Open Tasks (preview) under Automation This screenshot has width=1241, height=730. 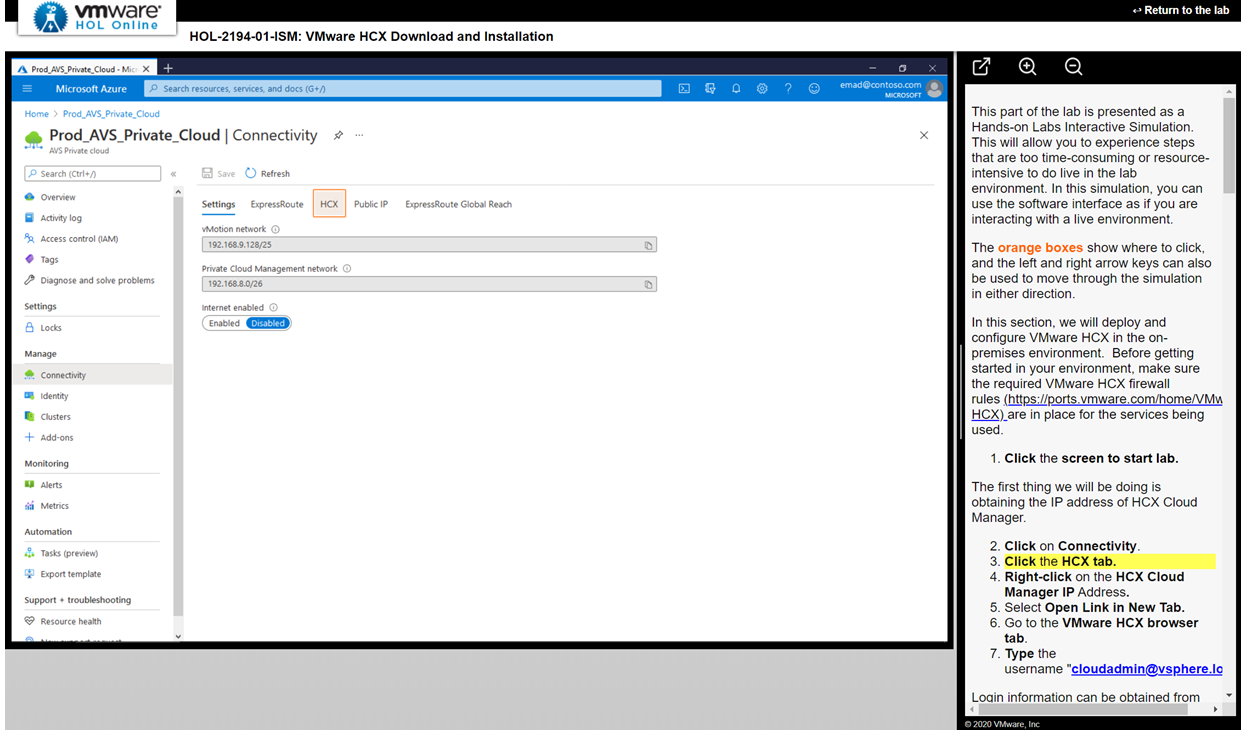tap(69, 553)
